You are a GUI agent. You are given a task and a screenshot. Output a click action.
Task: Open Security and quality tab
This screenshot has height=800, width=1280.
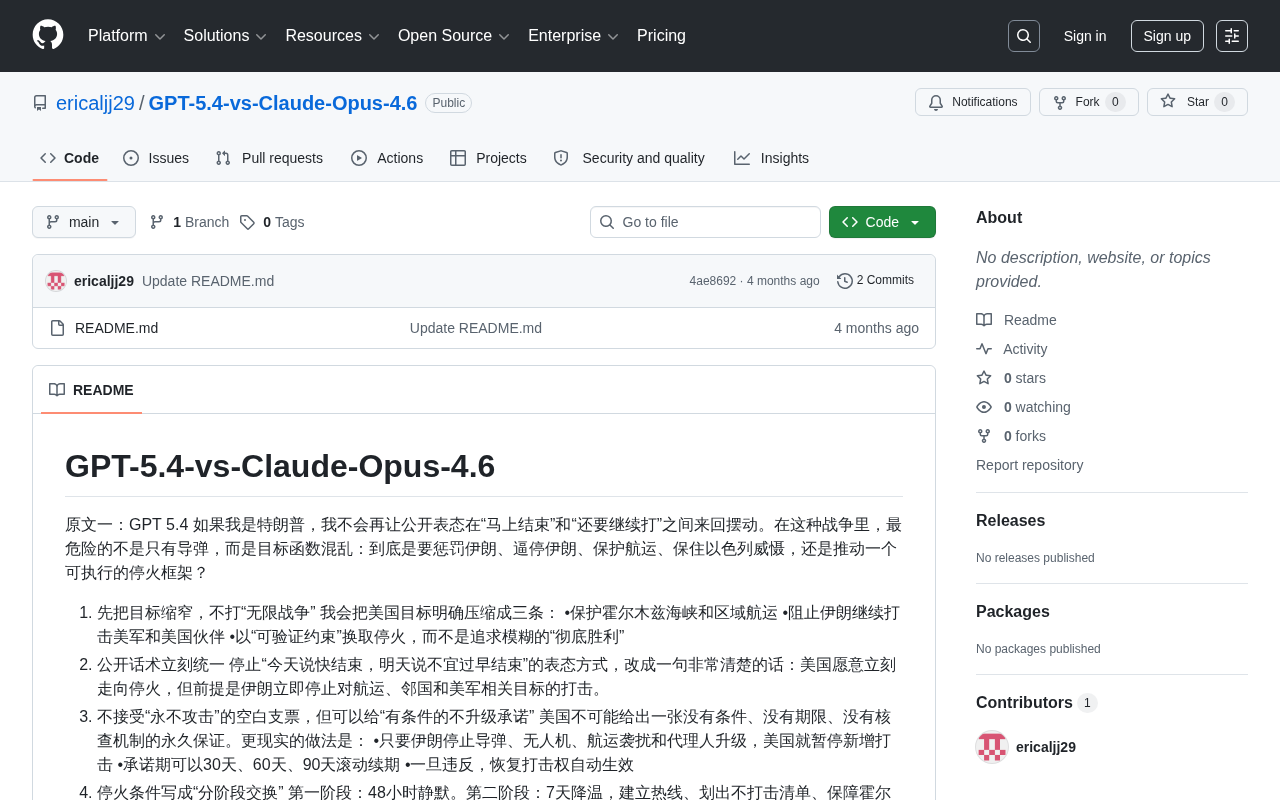(629, 158)
